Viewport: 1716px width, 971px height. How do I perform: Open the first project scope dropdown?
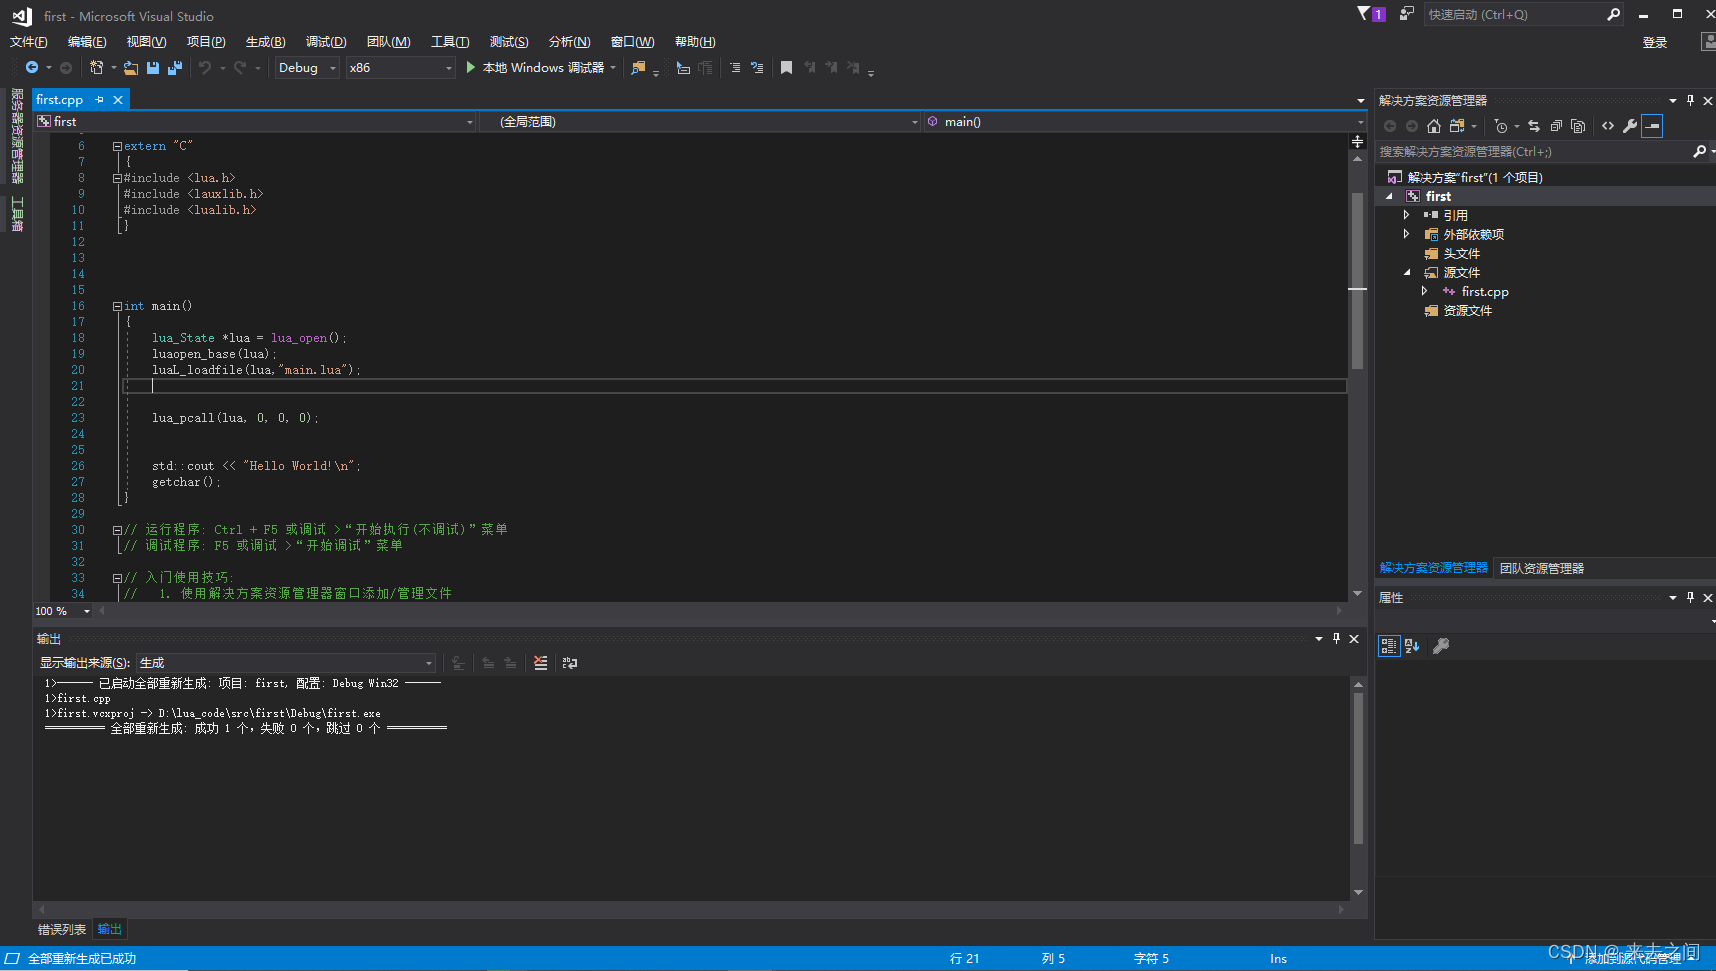(255, 122)
